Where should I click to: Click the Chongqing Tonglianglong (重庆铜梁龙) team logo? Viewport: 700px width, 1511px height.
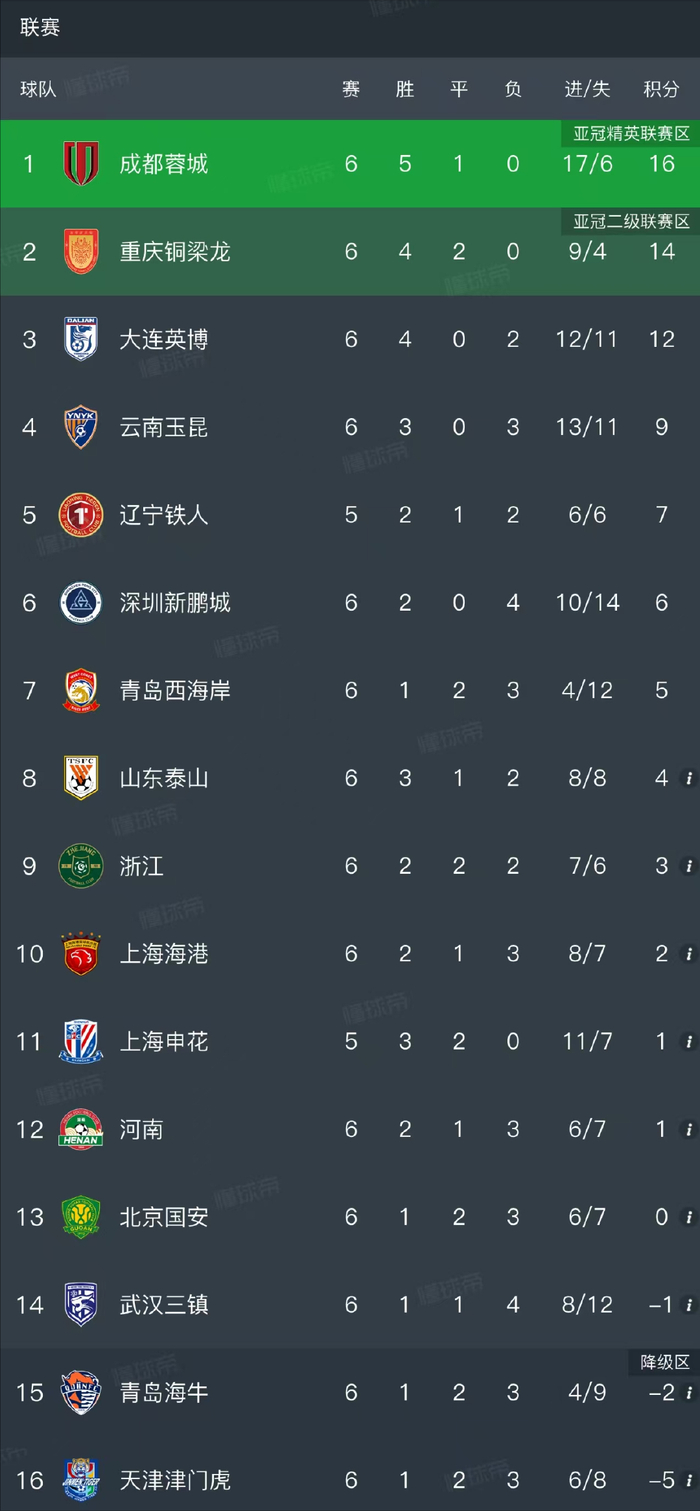point(81,251)
